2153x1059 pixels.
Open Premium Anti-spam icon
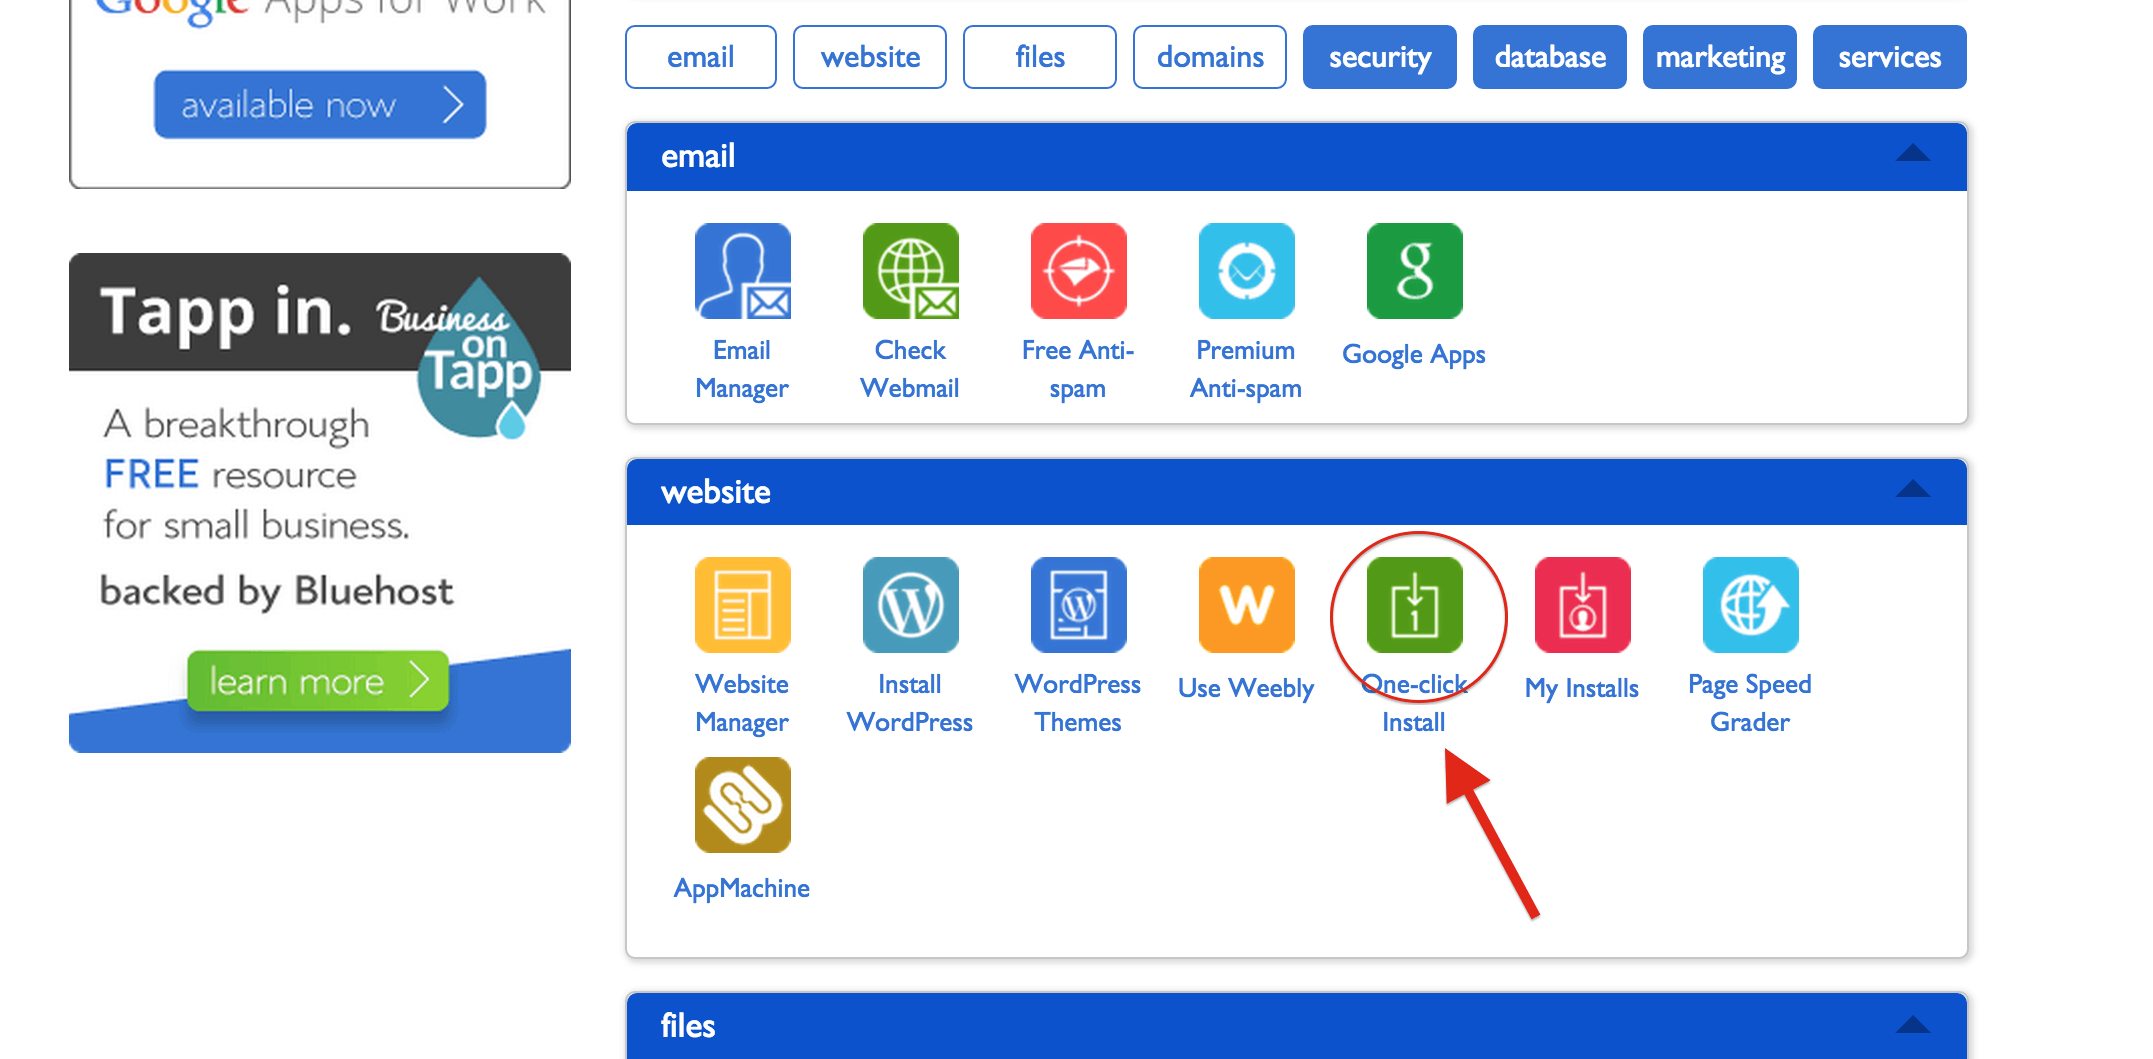[x=1246, y=271]
